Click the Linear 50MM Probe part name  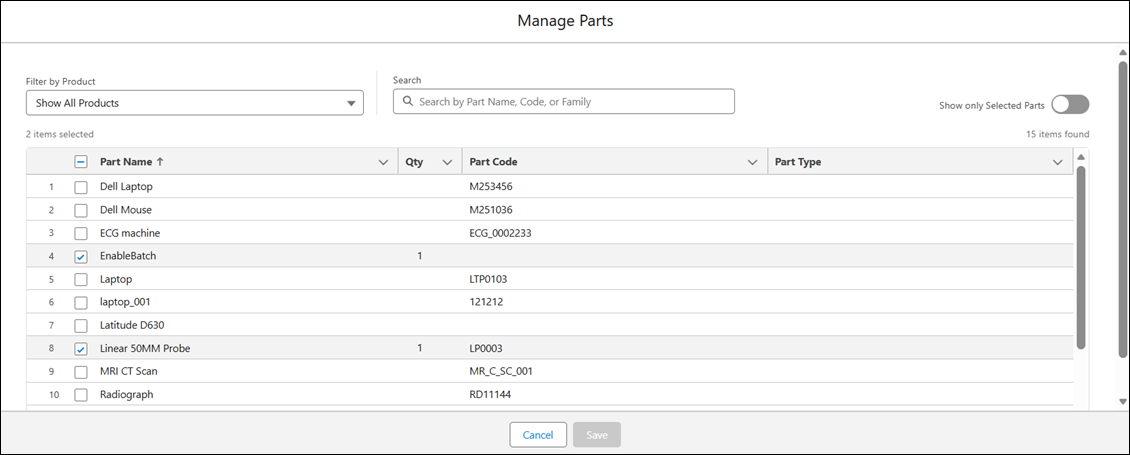pos(145,348)
